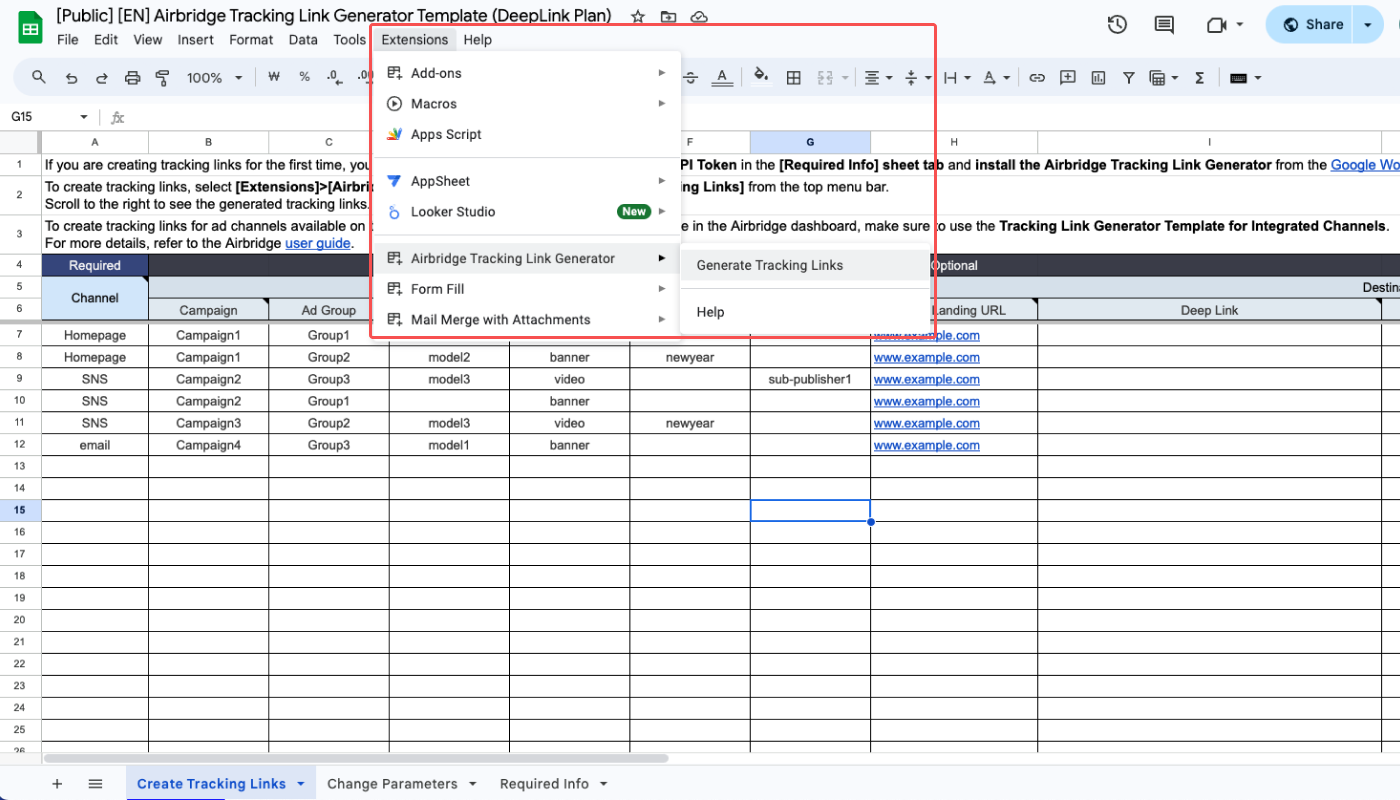This screenshot has width=1400, height=800.
Task: Decrease decimal places
Action: pyautogui.click(x=335, y=77)
